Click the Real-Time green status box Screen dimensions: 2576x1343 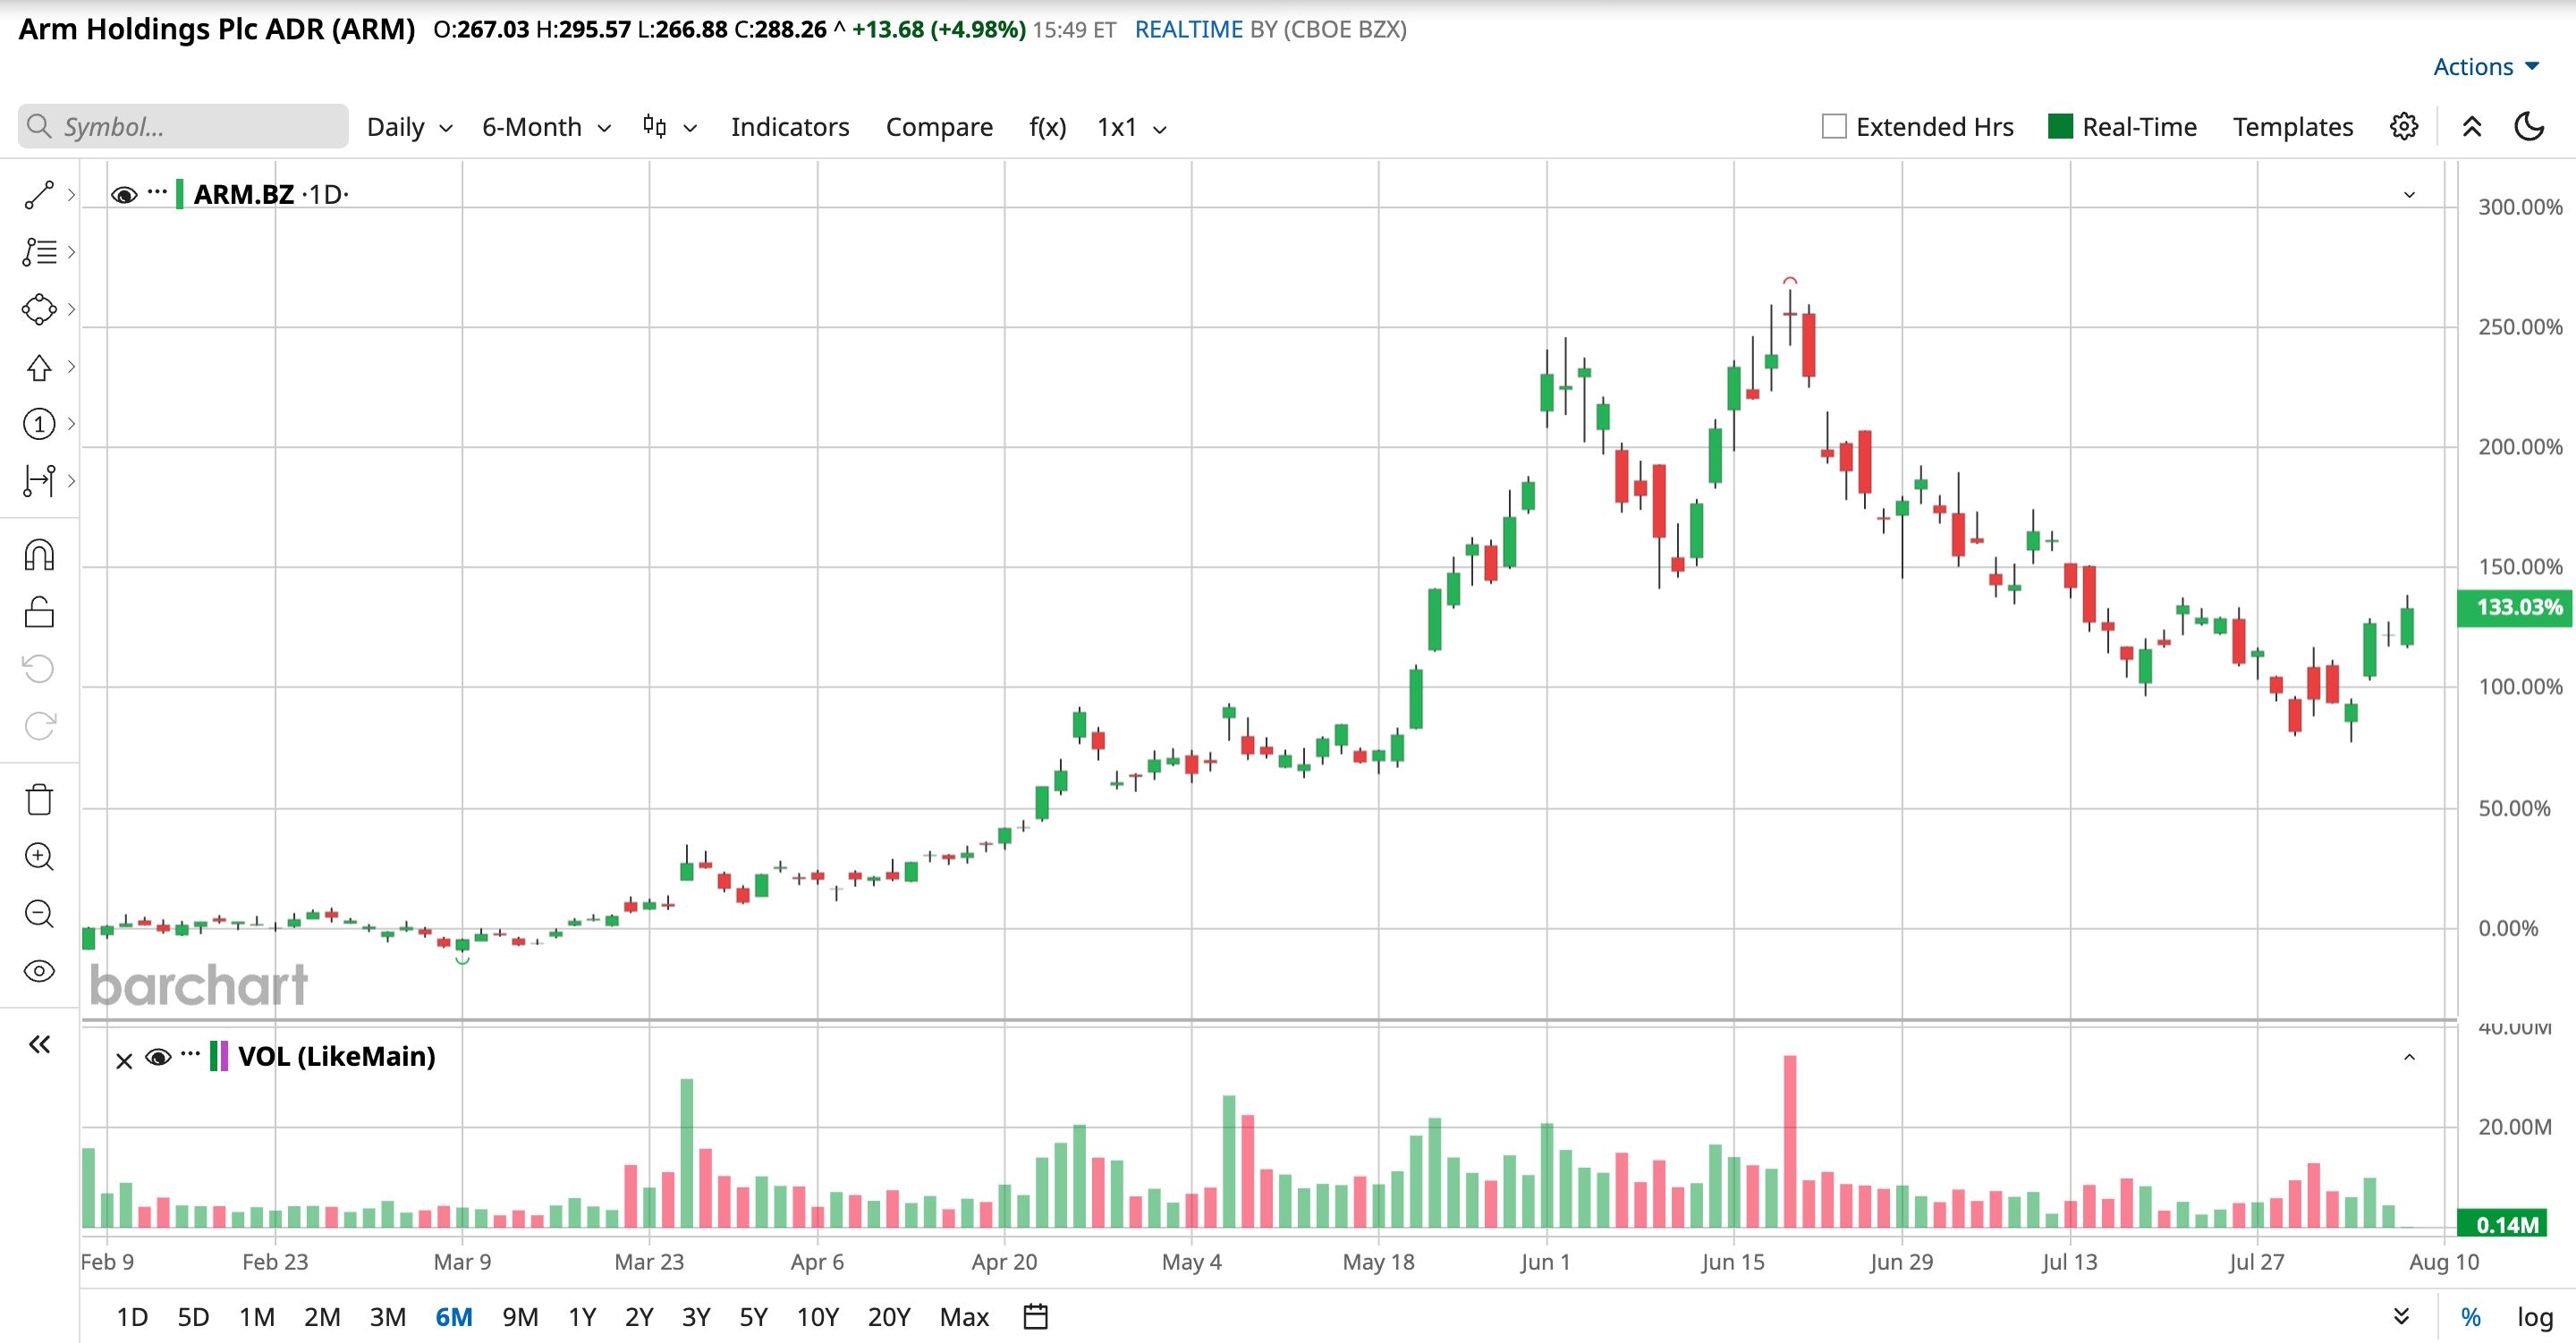pos(2060,126)
